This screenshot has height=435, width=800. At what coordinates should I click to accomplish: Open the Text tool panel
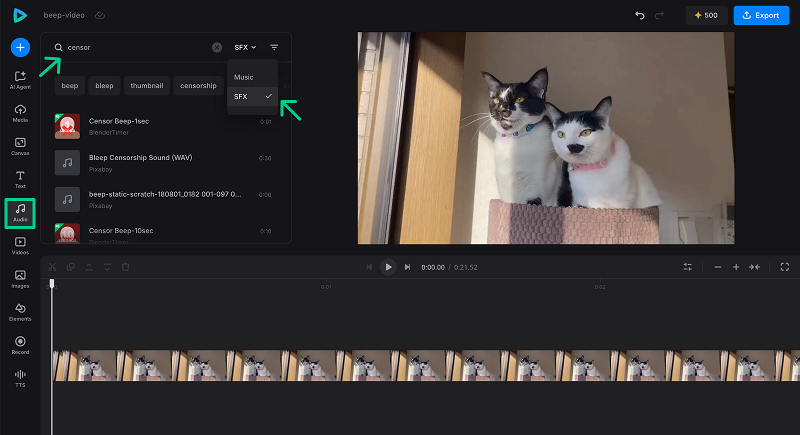pyautogui.click(x=20, y=180)
